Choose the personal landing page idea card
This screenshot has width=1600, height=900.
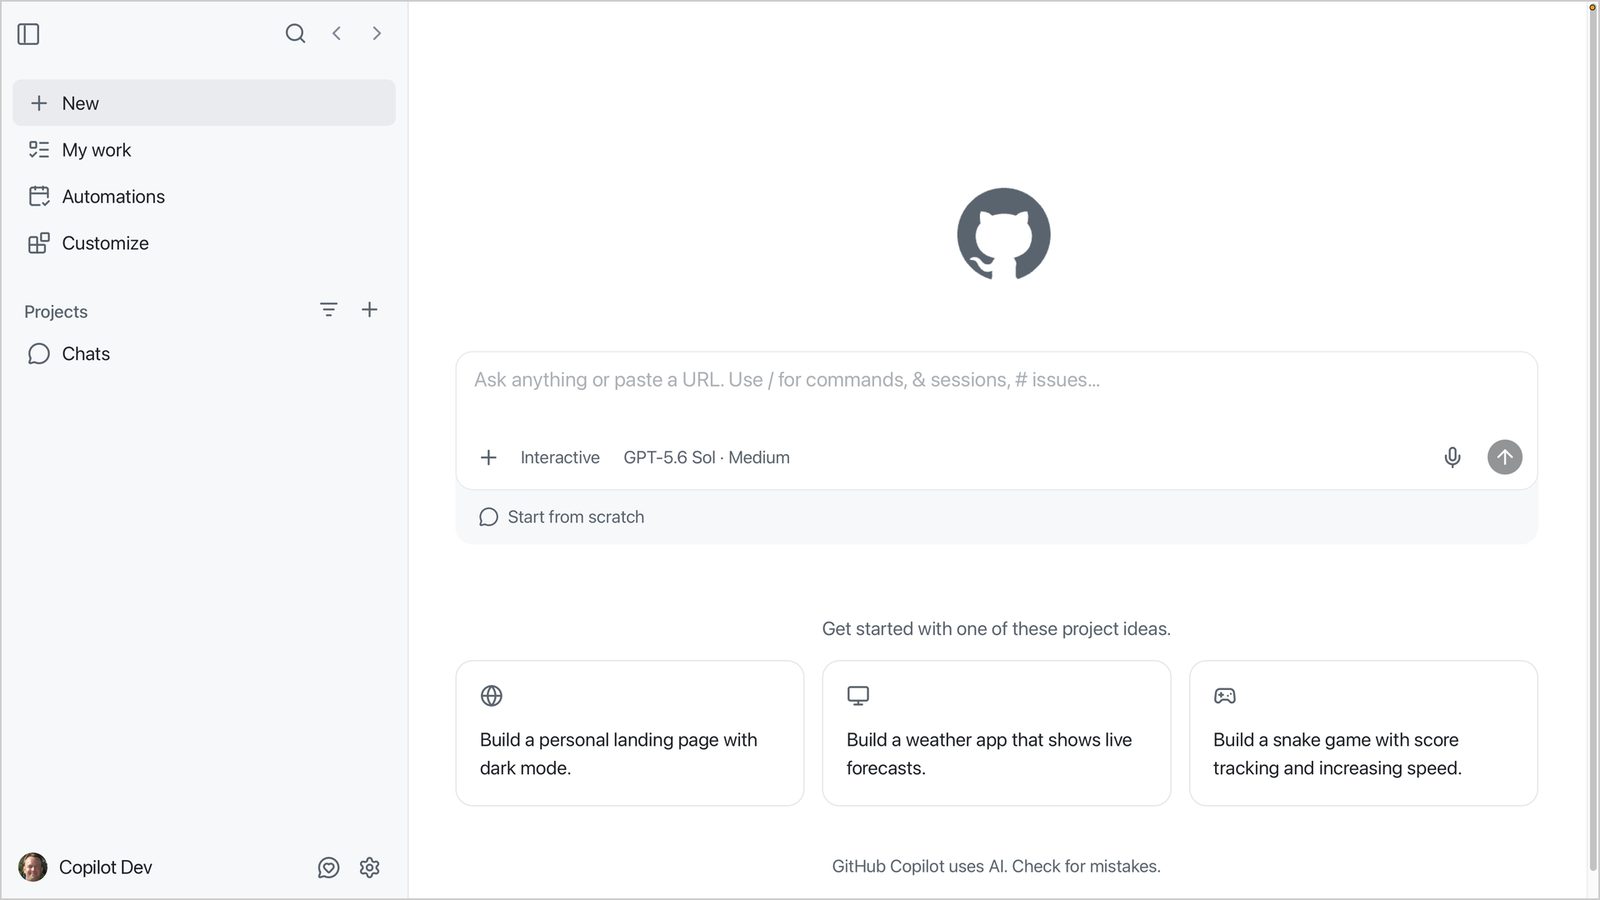(630, 733)
